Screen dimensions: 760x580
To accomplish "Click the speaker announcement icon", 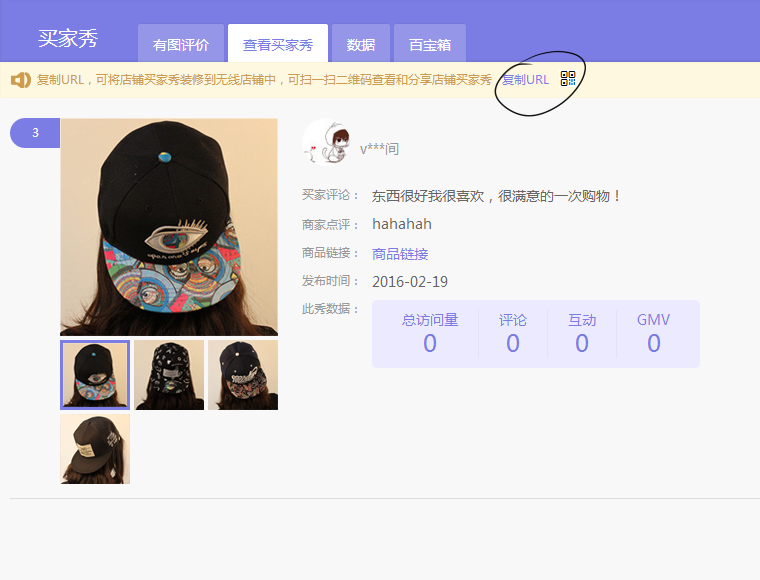I will pyautogui.click(x=20, y=79).
